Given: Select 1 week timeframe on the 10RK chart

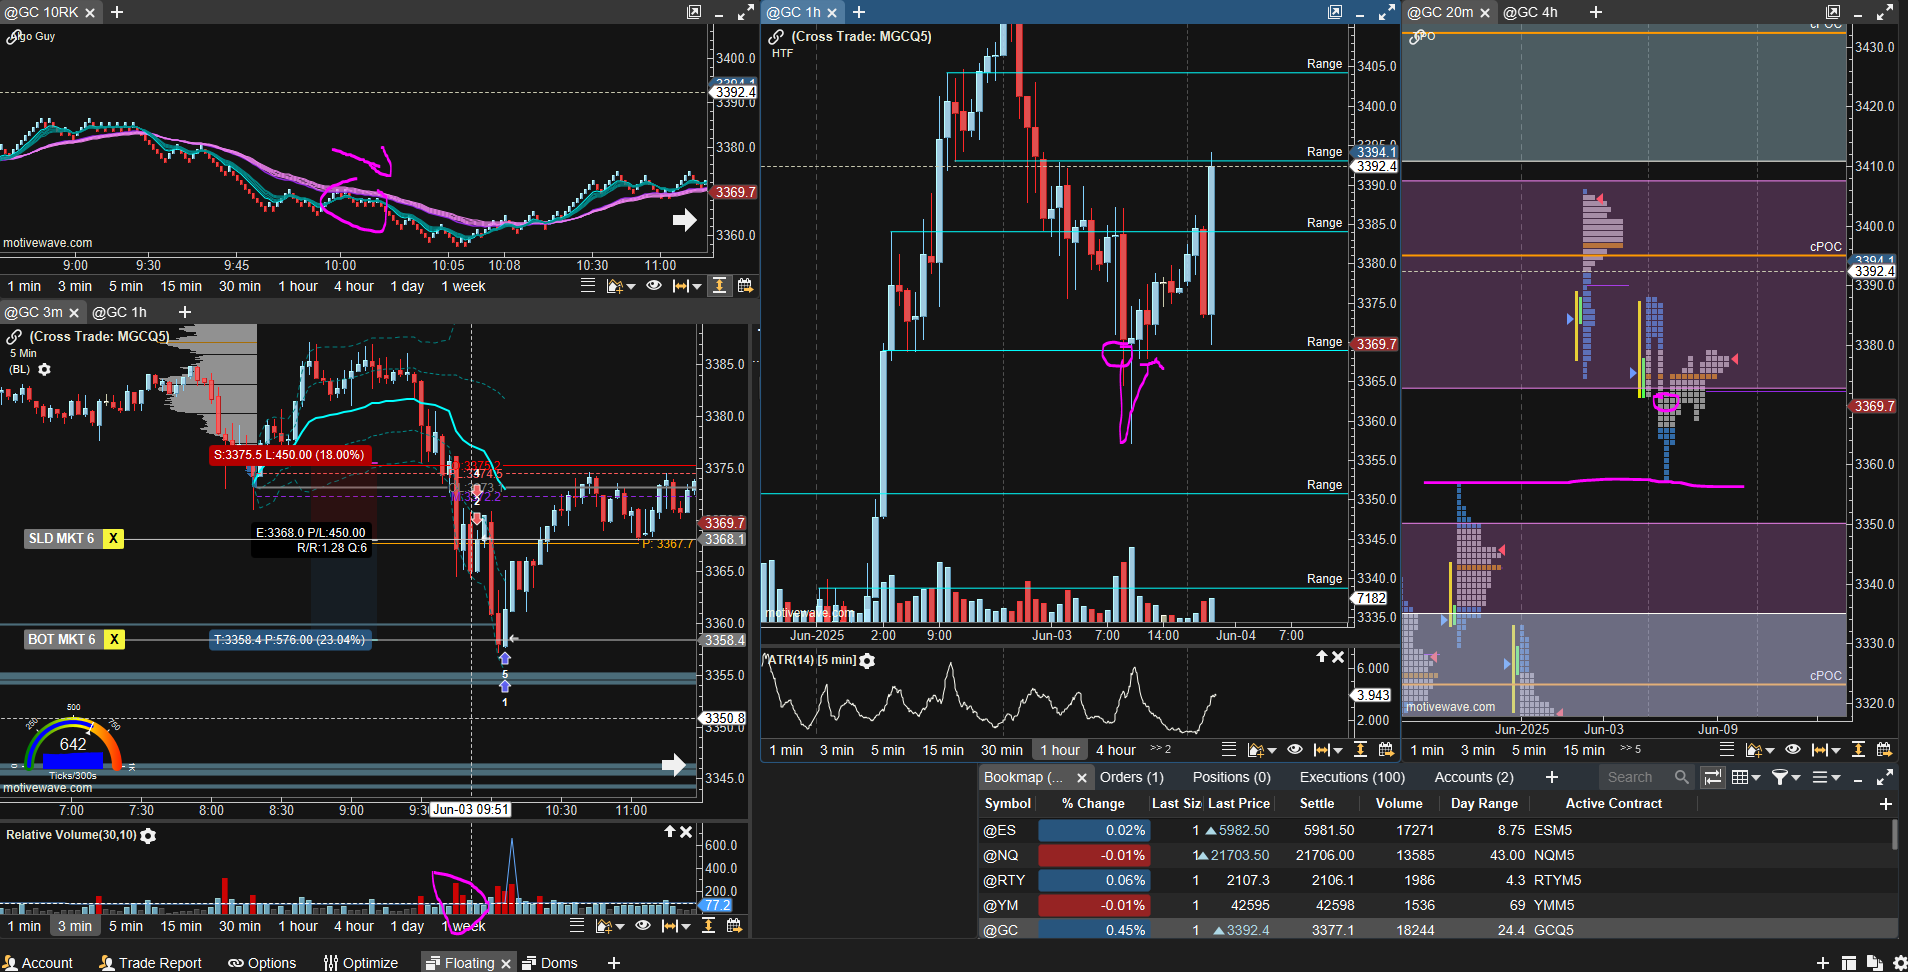Looking at the screenshot, I should (x=463, y=286).
